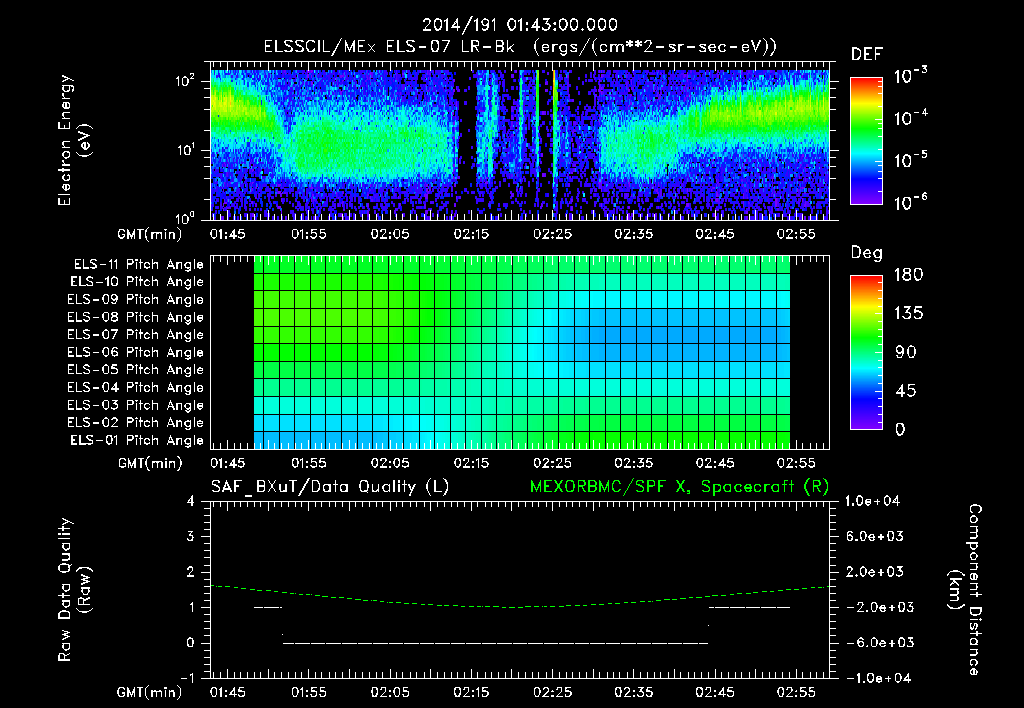
Task: Click the 02:45 tick label on the bottom panel
Action: click(x=714, y=692)
